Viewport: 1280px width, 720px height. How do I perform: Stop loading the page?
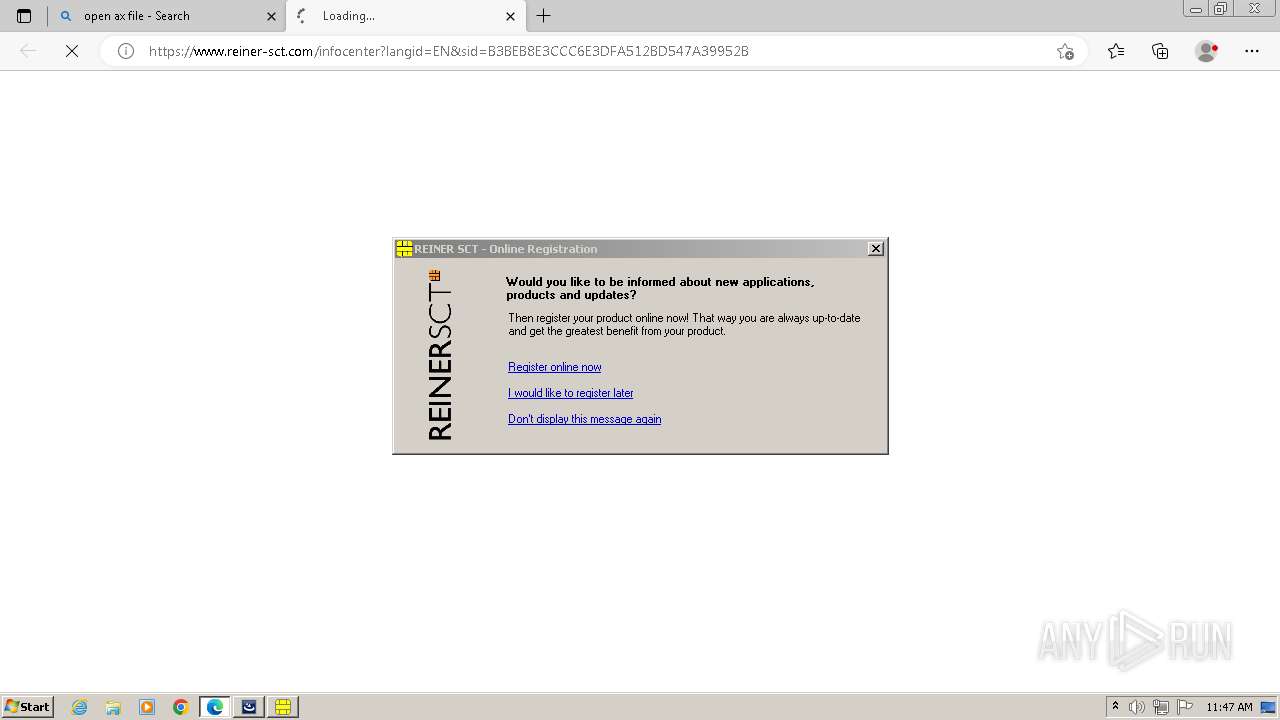pos(72,51)
